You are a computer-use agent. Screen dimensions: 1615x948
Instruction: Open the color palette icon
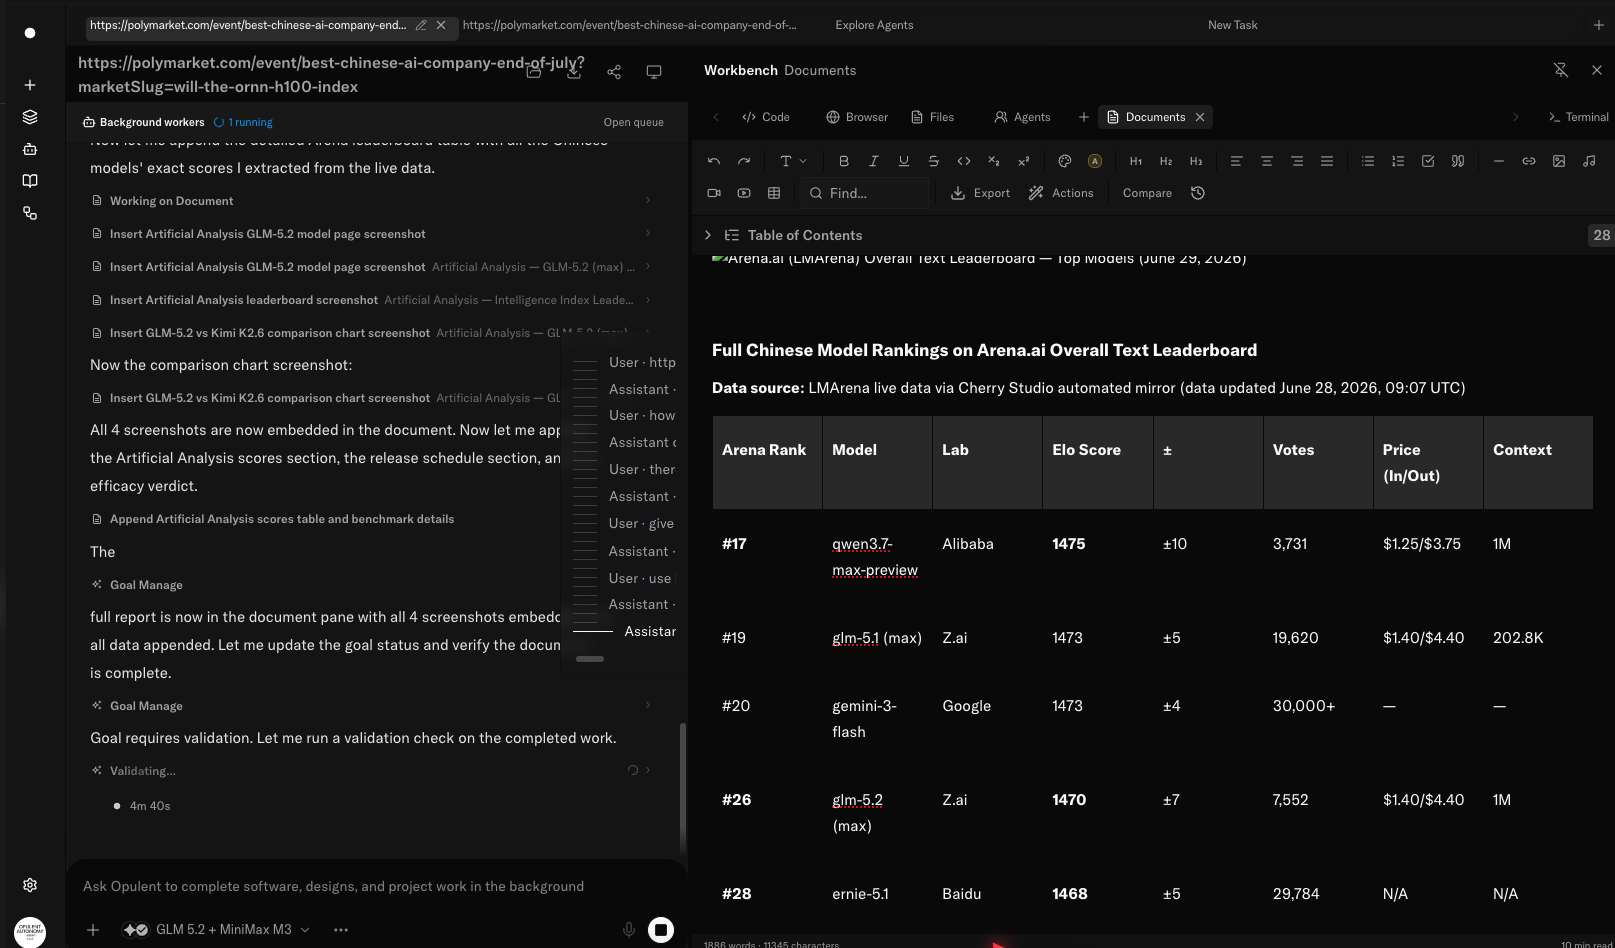click(1065, 161)
